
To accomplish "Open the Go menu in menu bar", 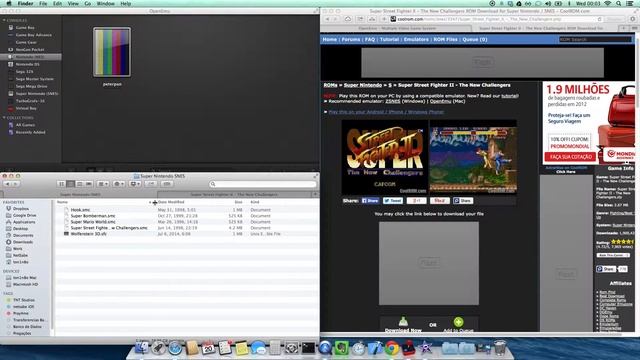I will (x=88, y=4).
